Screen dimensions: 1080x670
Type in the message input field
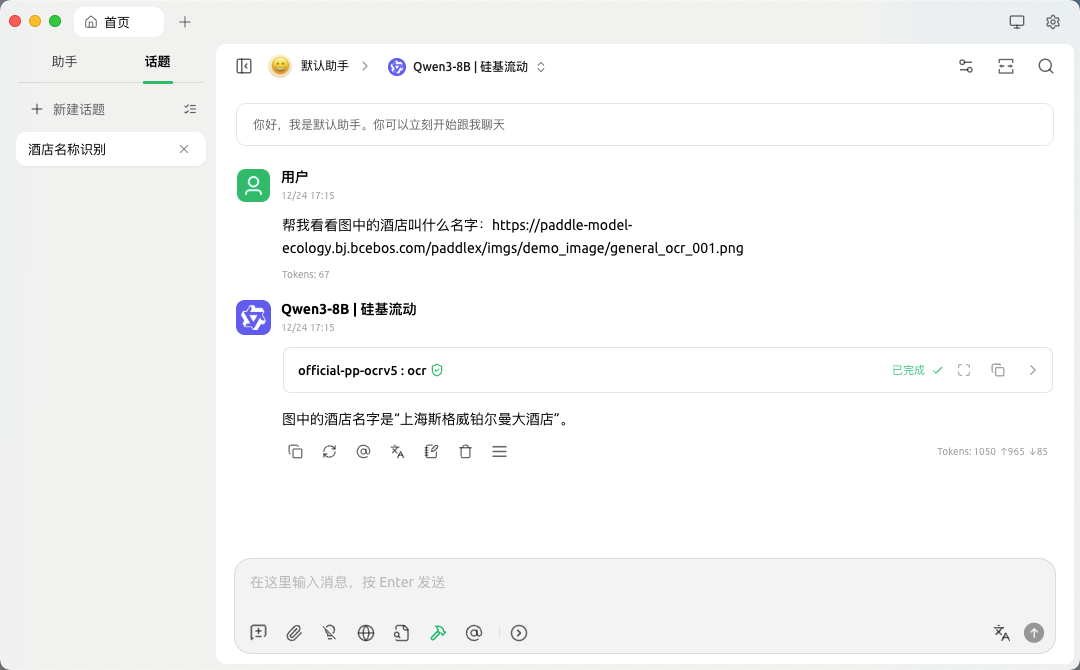coord(644,582)
